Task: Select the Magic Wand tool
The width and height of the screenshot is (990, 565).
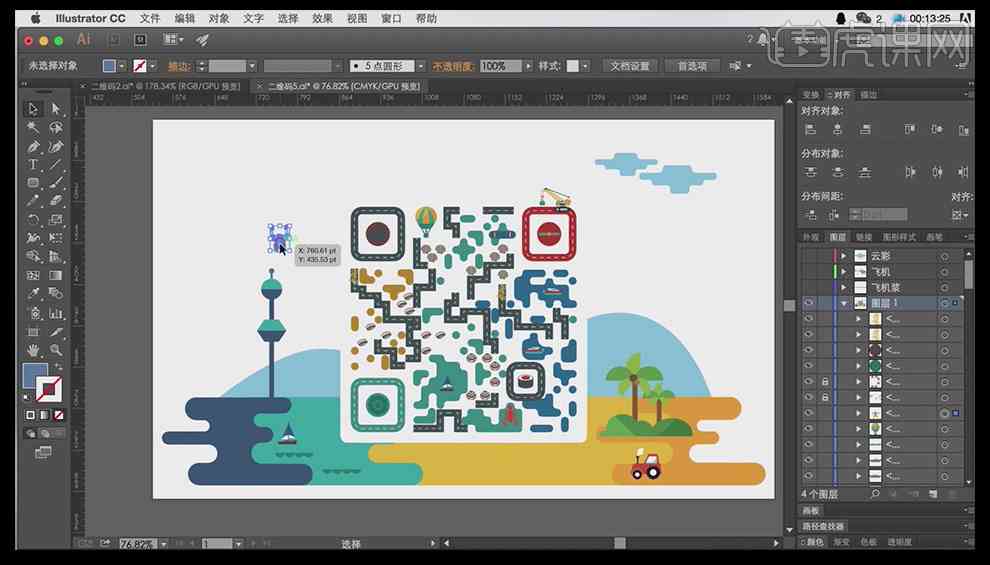Action: [33, 128]
